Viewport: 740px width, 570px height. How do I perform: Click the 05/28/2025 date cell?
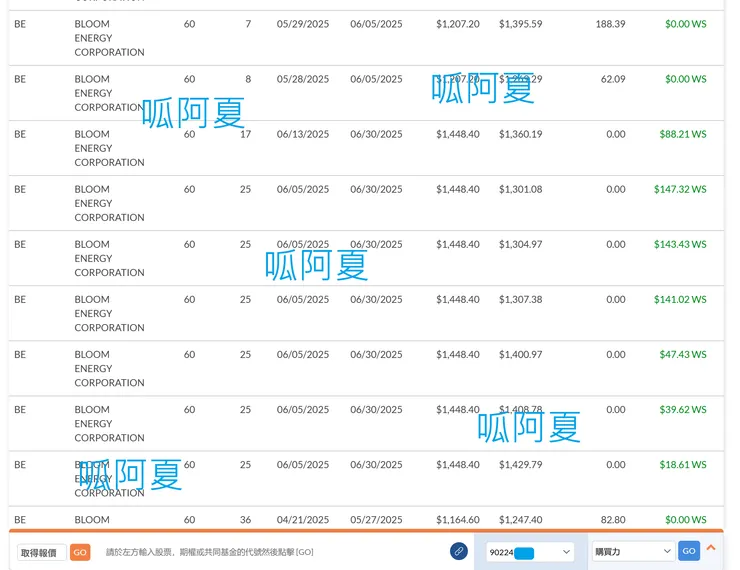tap(303, 79)
